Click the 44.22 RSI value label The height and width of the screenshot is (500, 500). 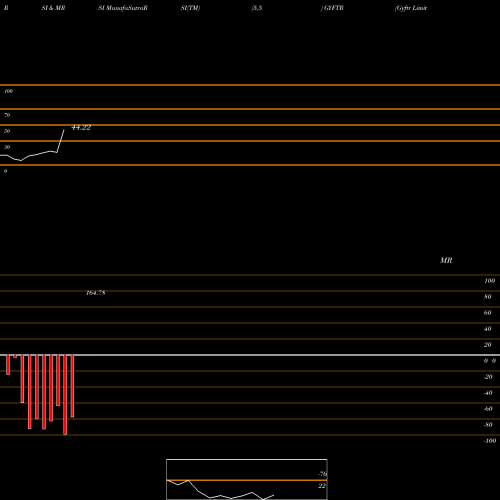(x=81, y=127)
